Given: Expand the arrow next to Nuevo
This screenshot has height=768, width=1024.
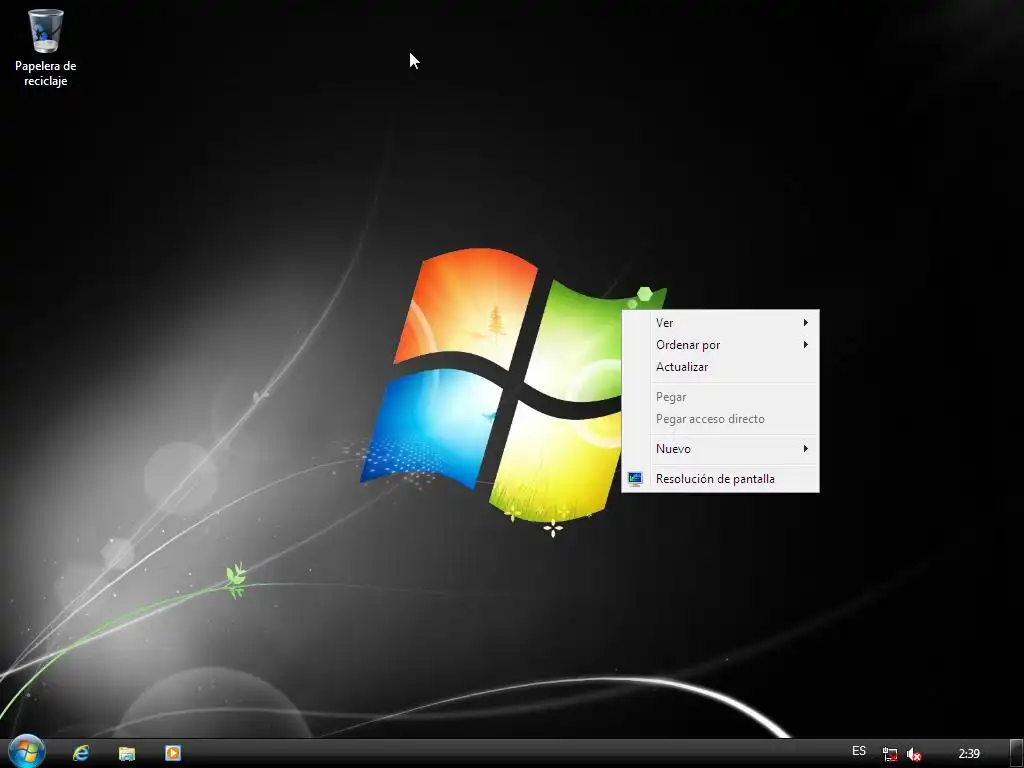Looking at the screenshot, I should [806, 449].
